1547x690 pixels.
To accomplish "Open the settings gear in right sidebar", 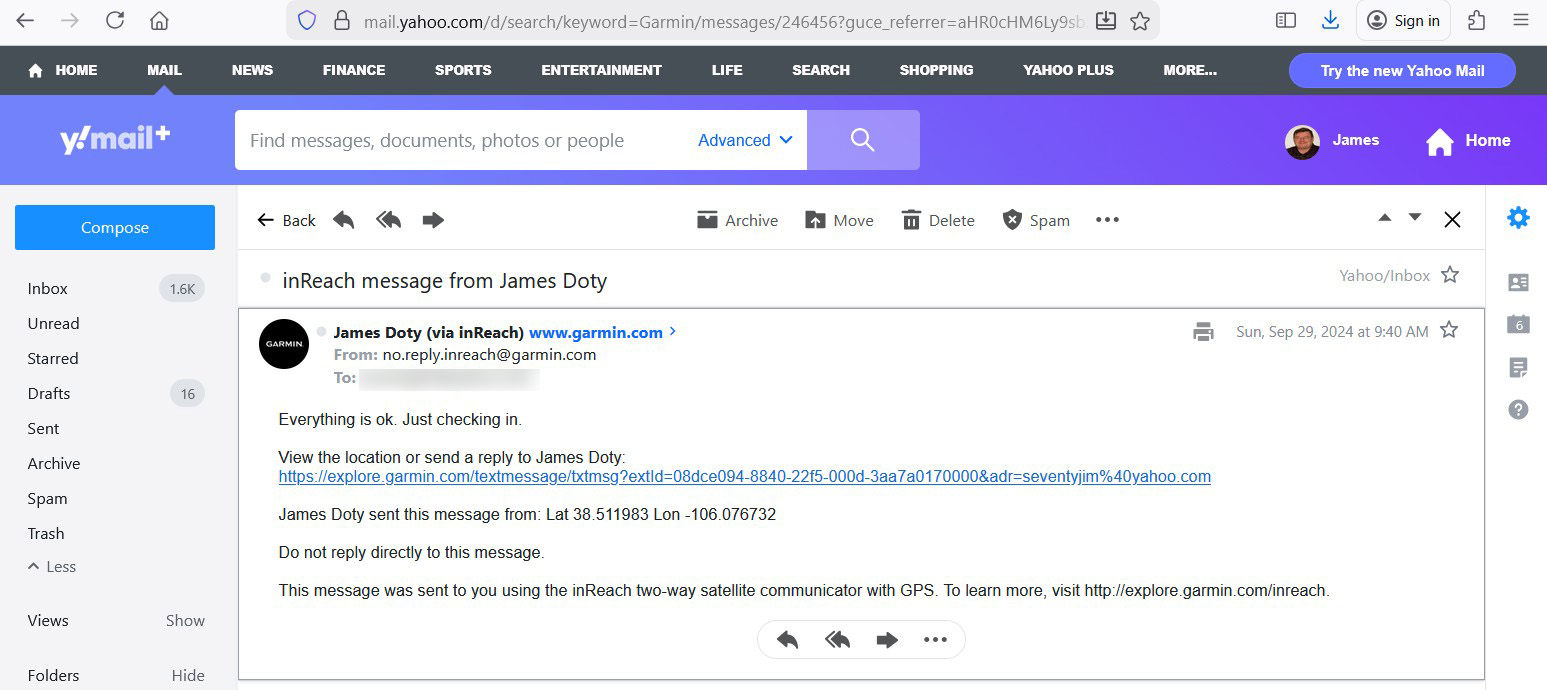I will tap(1518, 218).
